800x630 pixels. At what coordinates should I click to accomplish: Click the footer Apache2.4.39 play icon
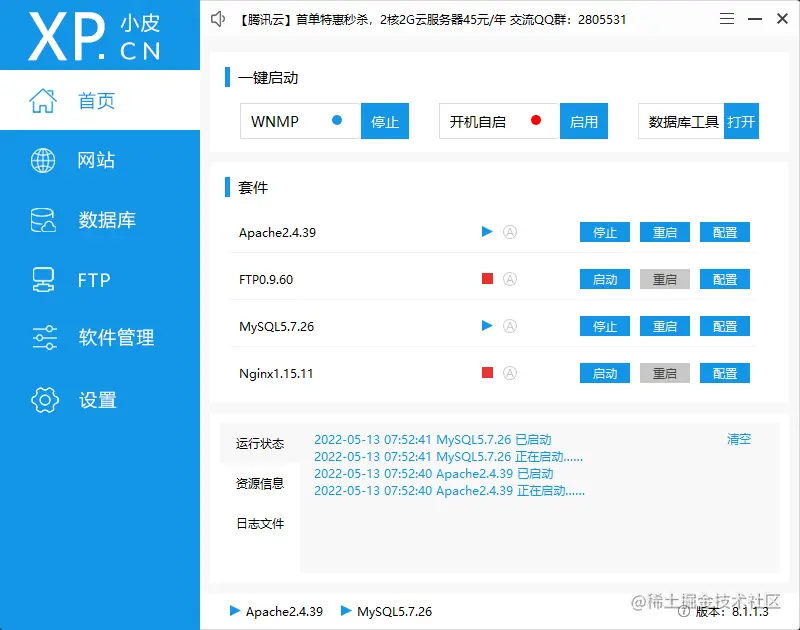(x=235, y=610)
